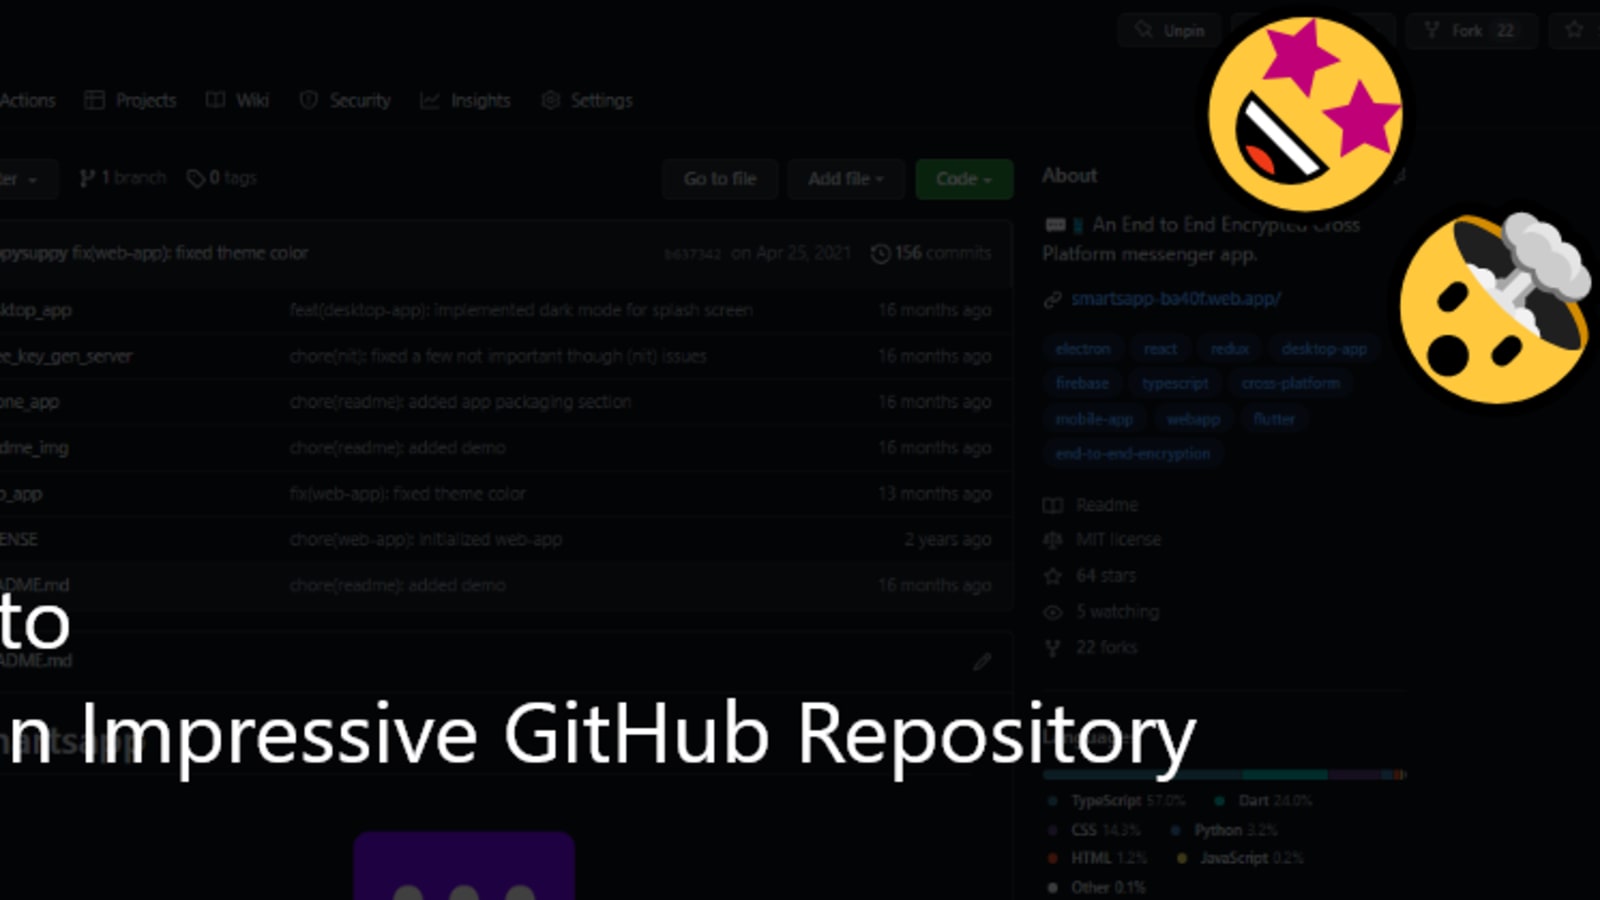Select the end-to-end-encryption topic tag
The height and width of the screenshot is (900, 1600).
click(1133, 454)
